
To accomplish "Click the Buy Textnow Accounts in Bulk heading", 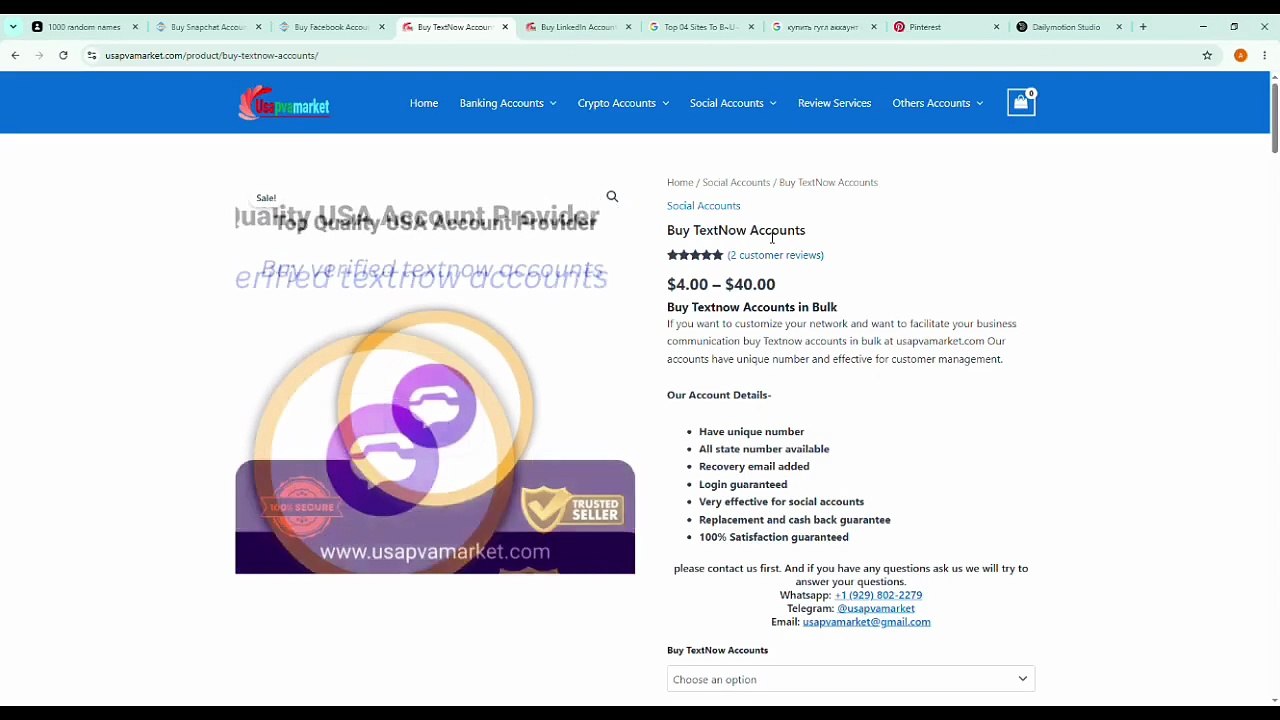I will 752,307.
